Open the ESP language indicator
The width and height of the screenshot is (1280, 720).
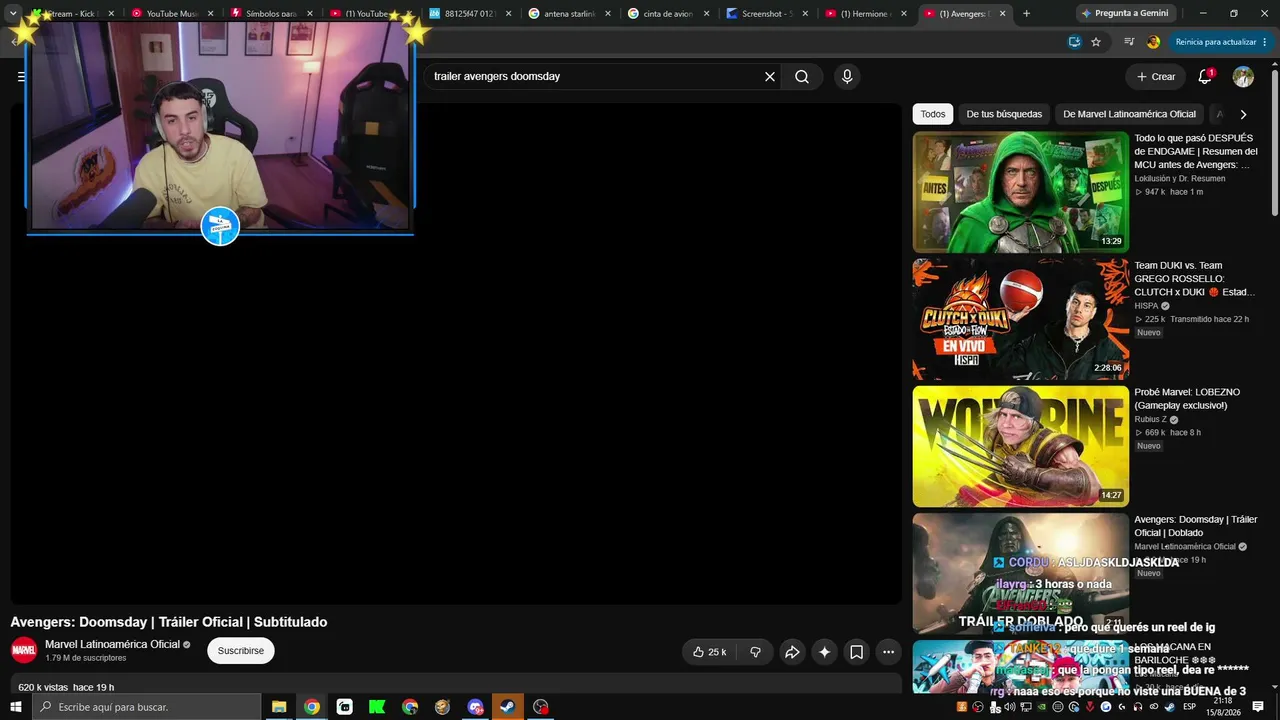click(1189, 707)
